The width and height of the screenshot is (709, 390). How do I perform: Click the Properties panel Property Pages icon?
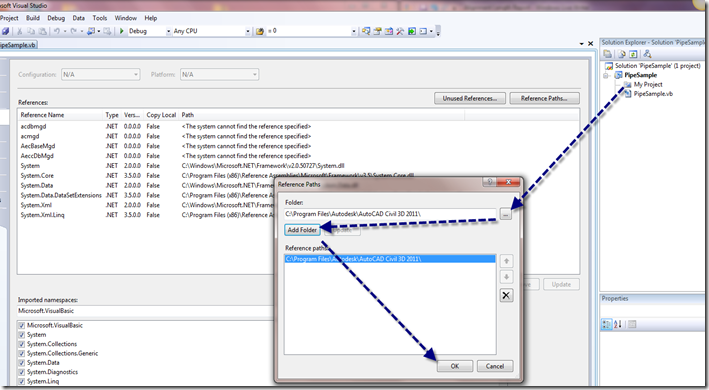click(632, 324)
